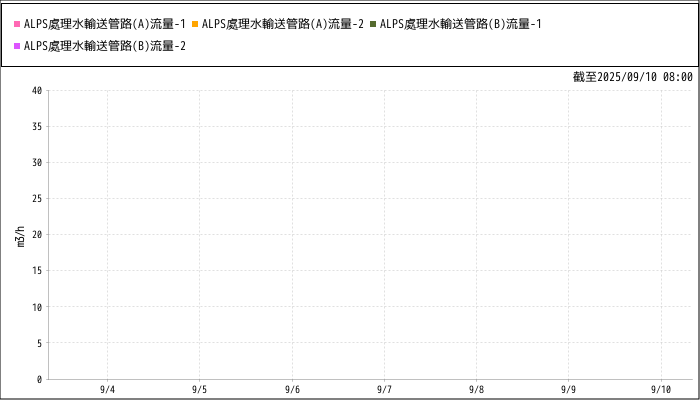Click the 9/9 date label
Viewport: 700px width, 400px height.
tap(568, 390)
